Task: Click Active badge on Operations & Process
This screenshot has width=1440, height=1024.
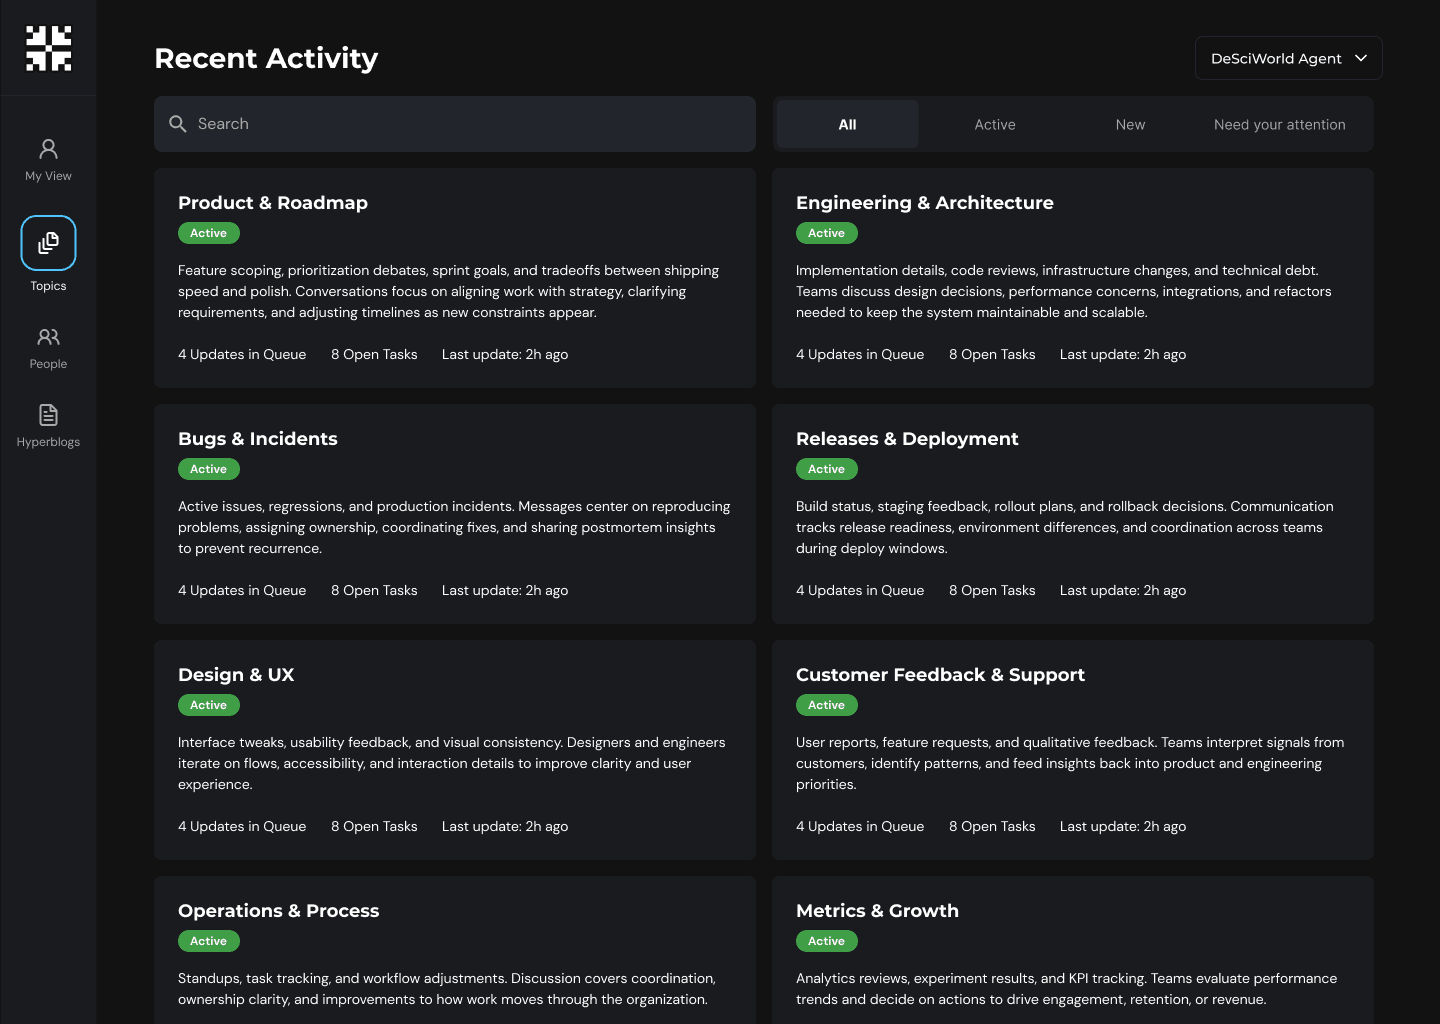Action: pos(209,941)
